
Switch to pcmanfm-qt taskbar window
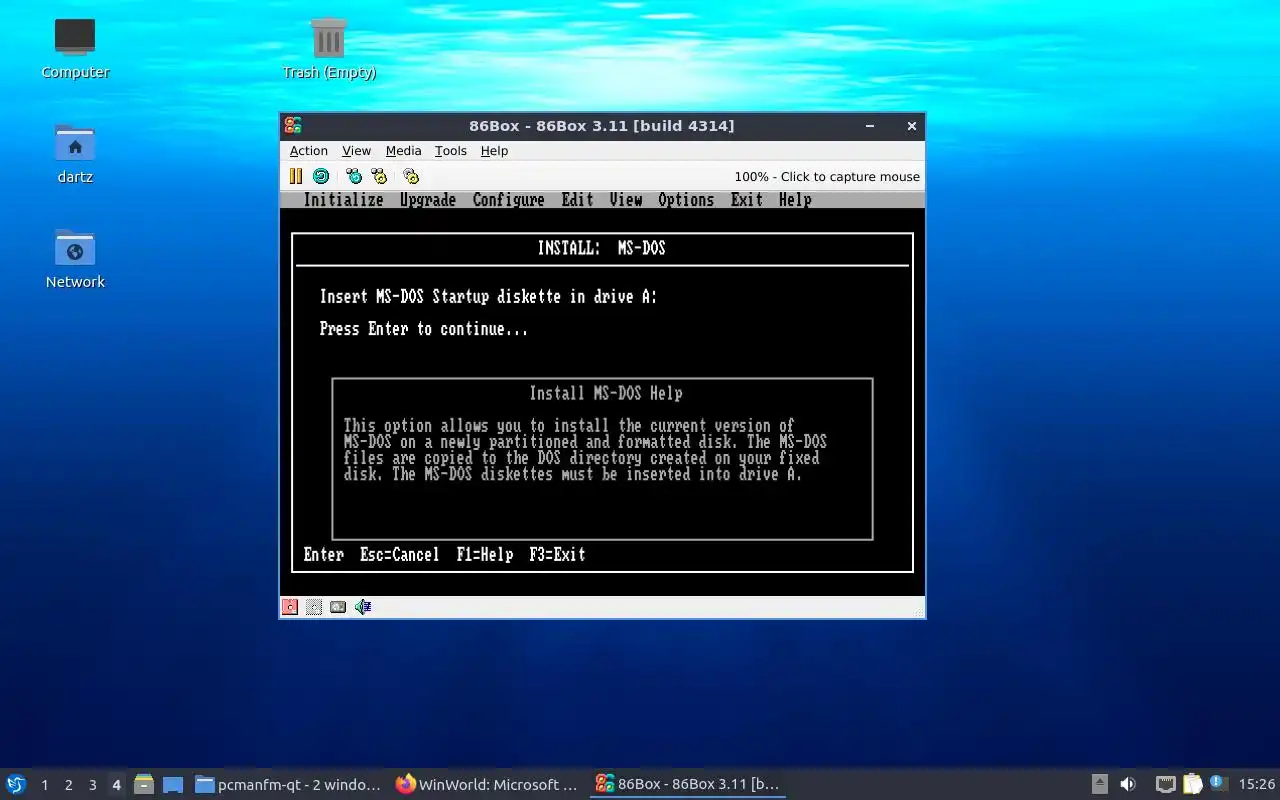(x=288, y=784)
